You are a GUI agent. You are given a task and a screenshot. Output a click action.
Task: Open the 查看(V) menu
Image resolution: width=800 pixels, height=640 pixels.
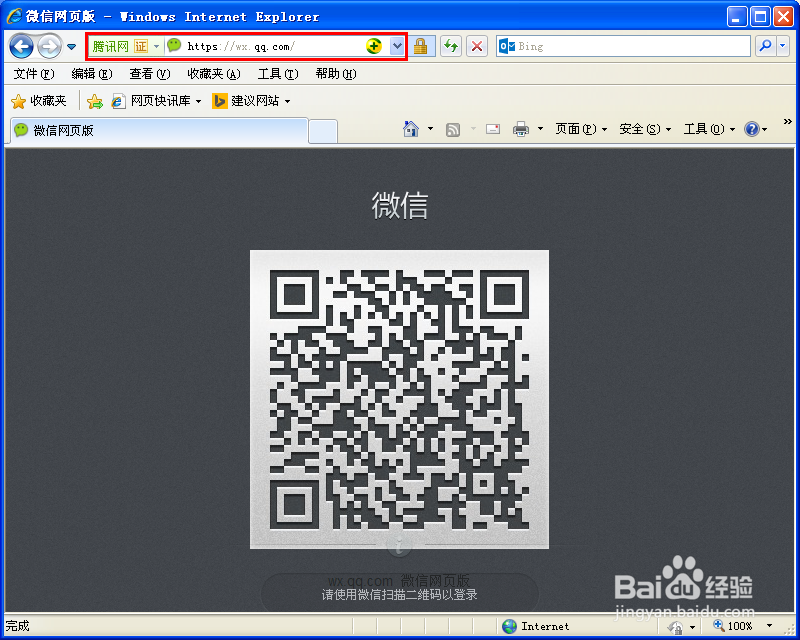pyautogui.click(x=149, y=74)
